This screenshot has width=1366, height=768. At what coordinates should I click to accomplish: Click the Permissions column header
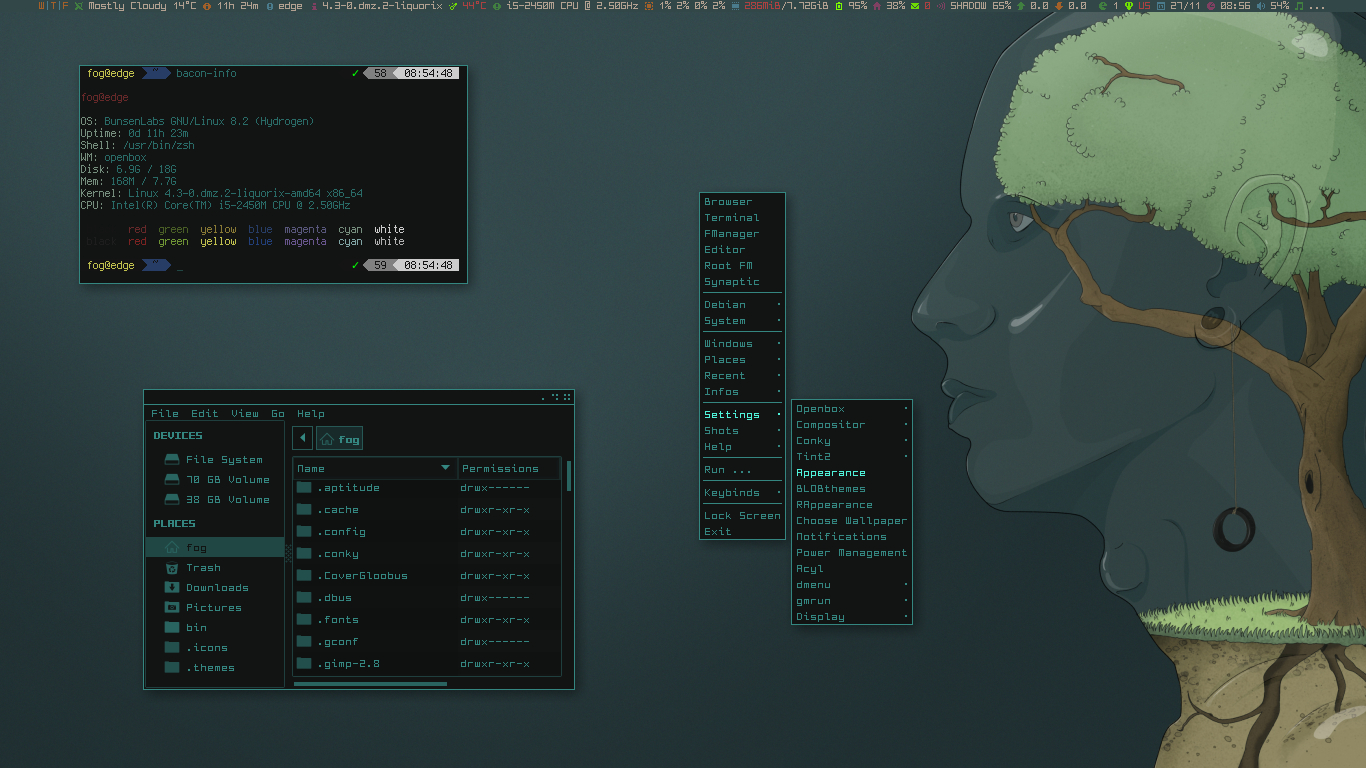tap(508, 468)
